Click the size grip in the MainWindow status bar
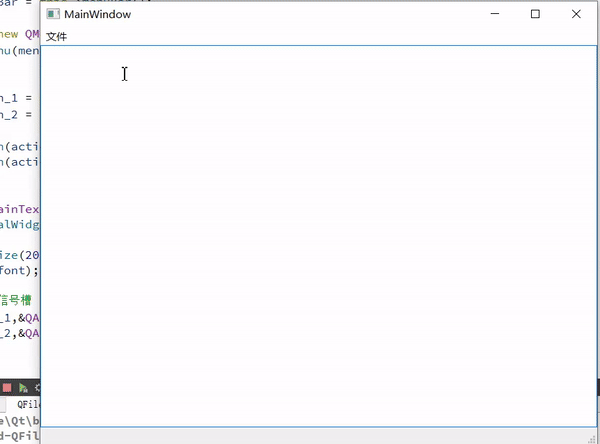The height and width of the screenshot is (444, 600). [593, 439]
